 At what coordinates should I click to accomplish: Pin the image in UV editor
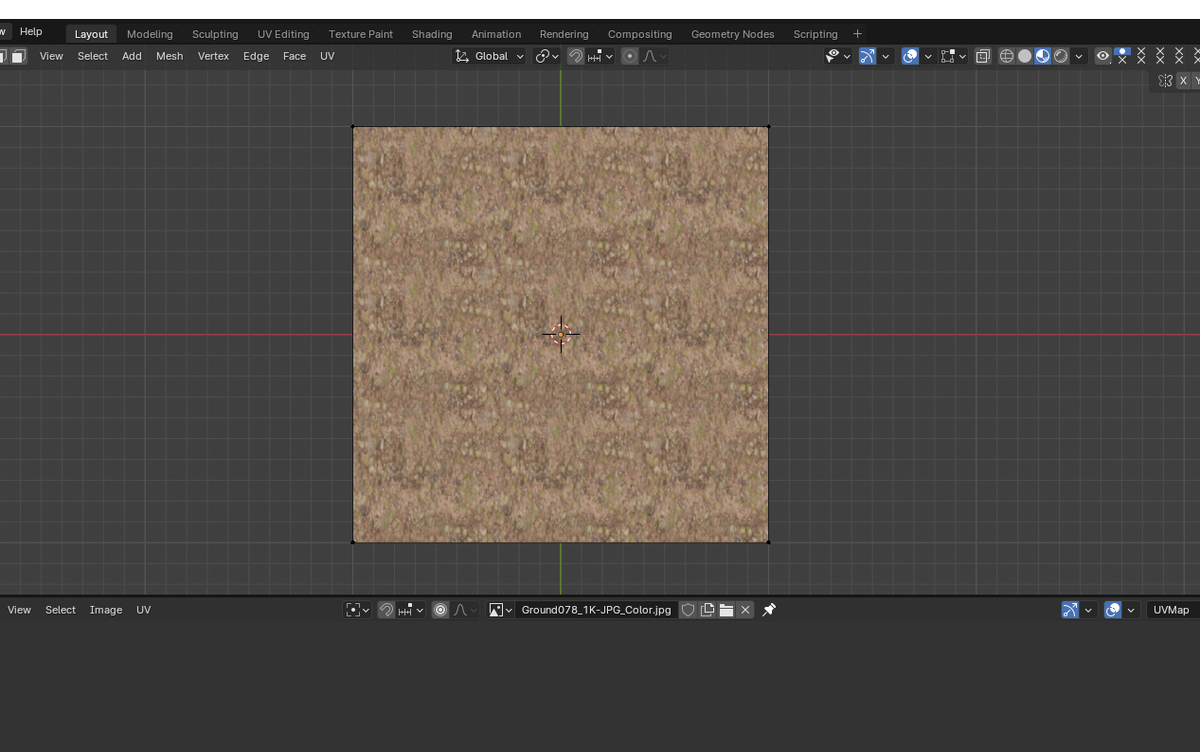769,610
